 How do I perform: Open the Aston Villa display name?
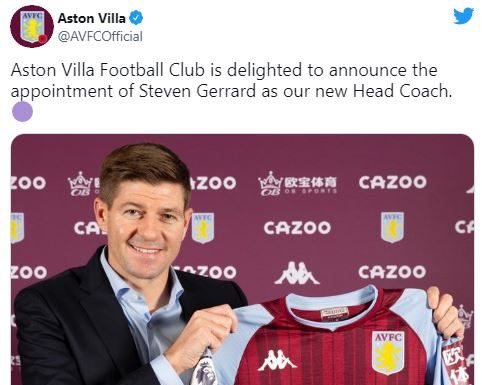[92, 18]
